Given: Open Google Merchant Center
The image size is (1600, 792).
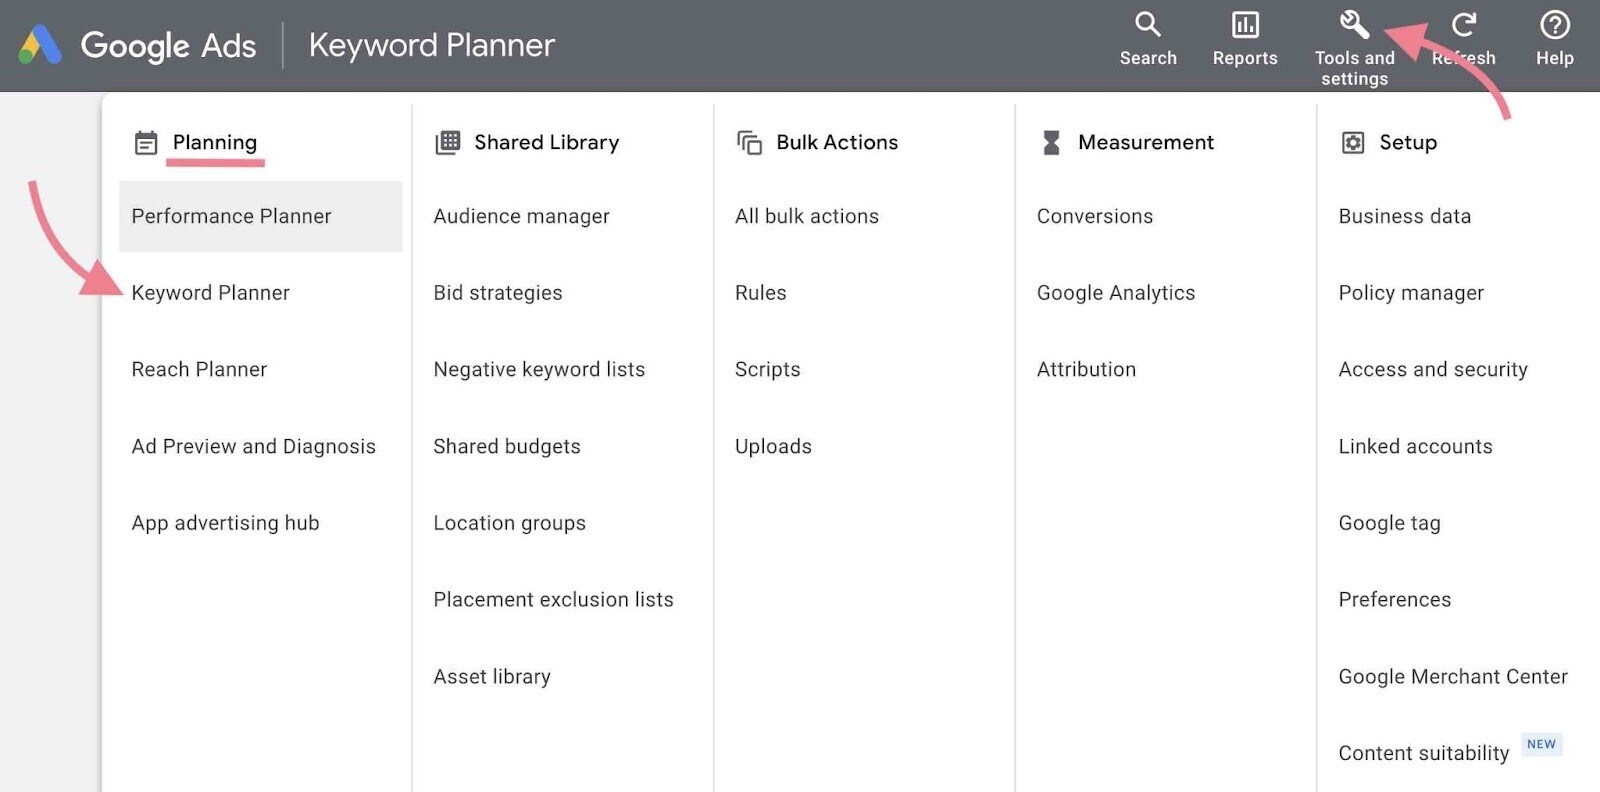Looking at the screenshot, I should [x=1451, y=676].
